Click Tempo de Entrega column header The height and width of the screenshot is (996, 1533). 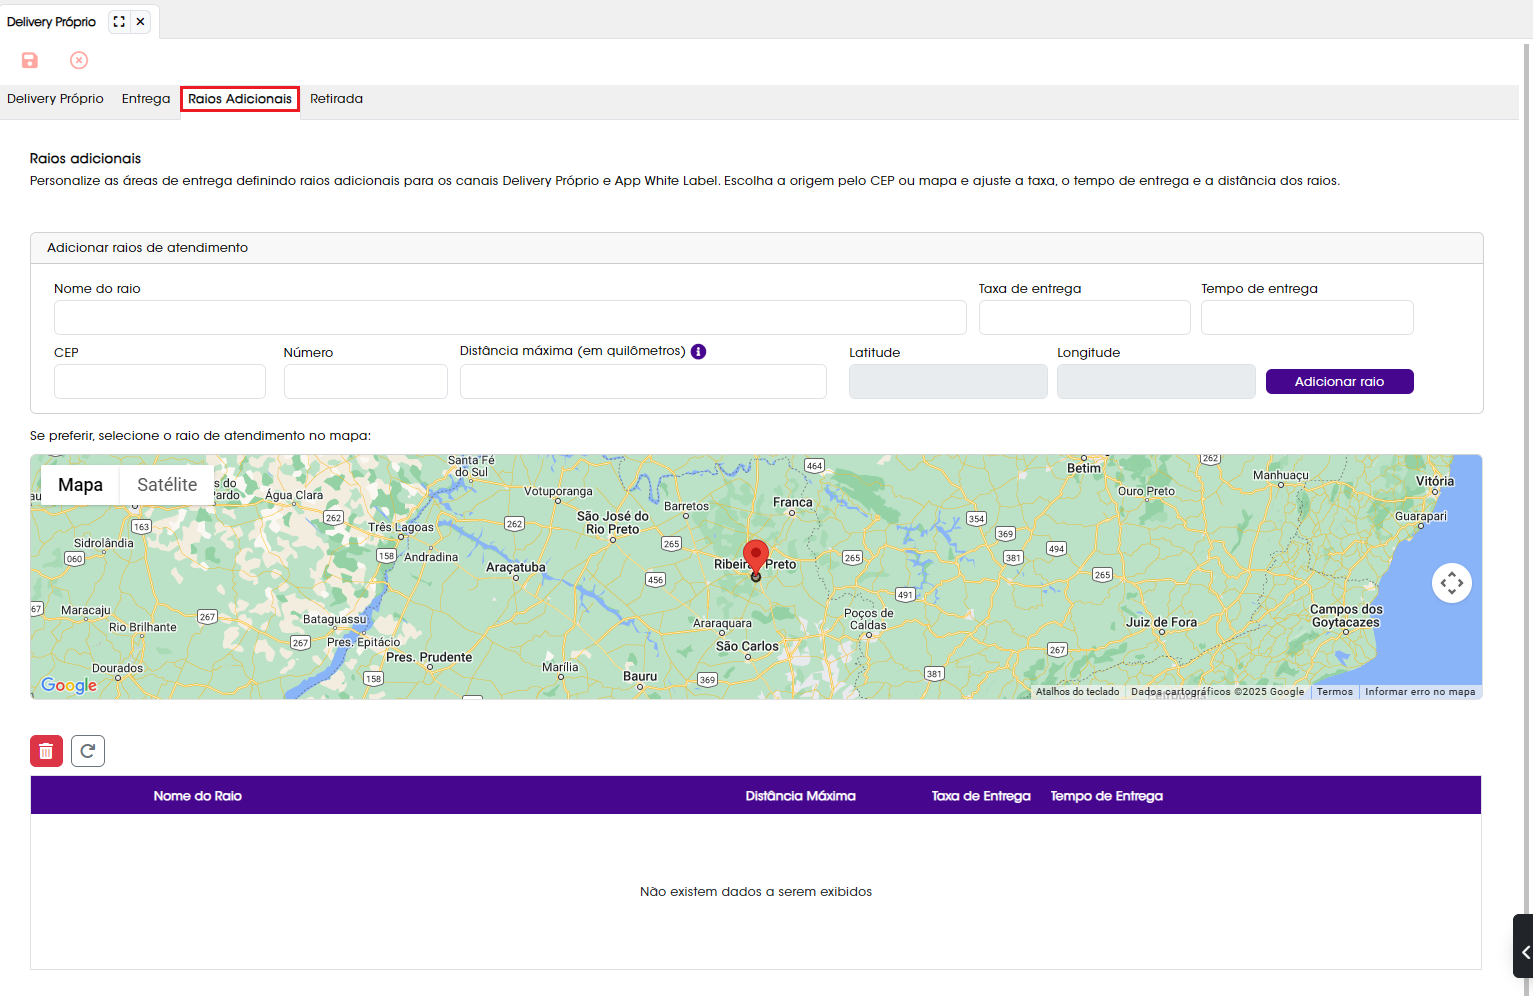coord(1106,796)
